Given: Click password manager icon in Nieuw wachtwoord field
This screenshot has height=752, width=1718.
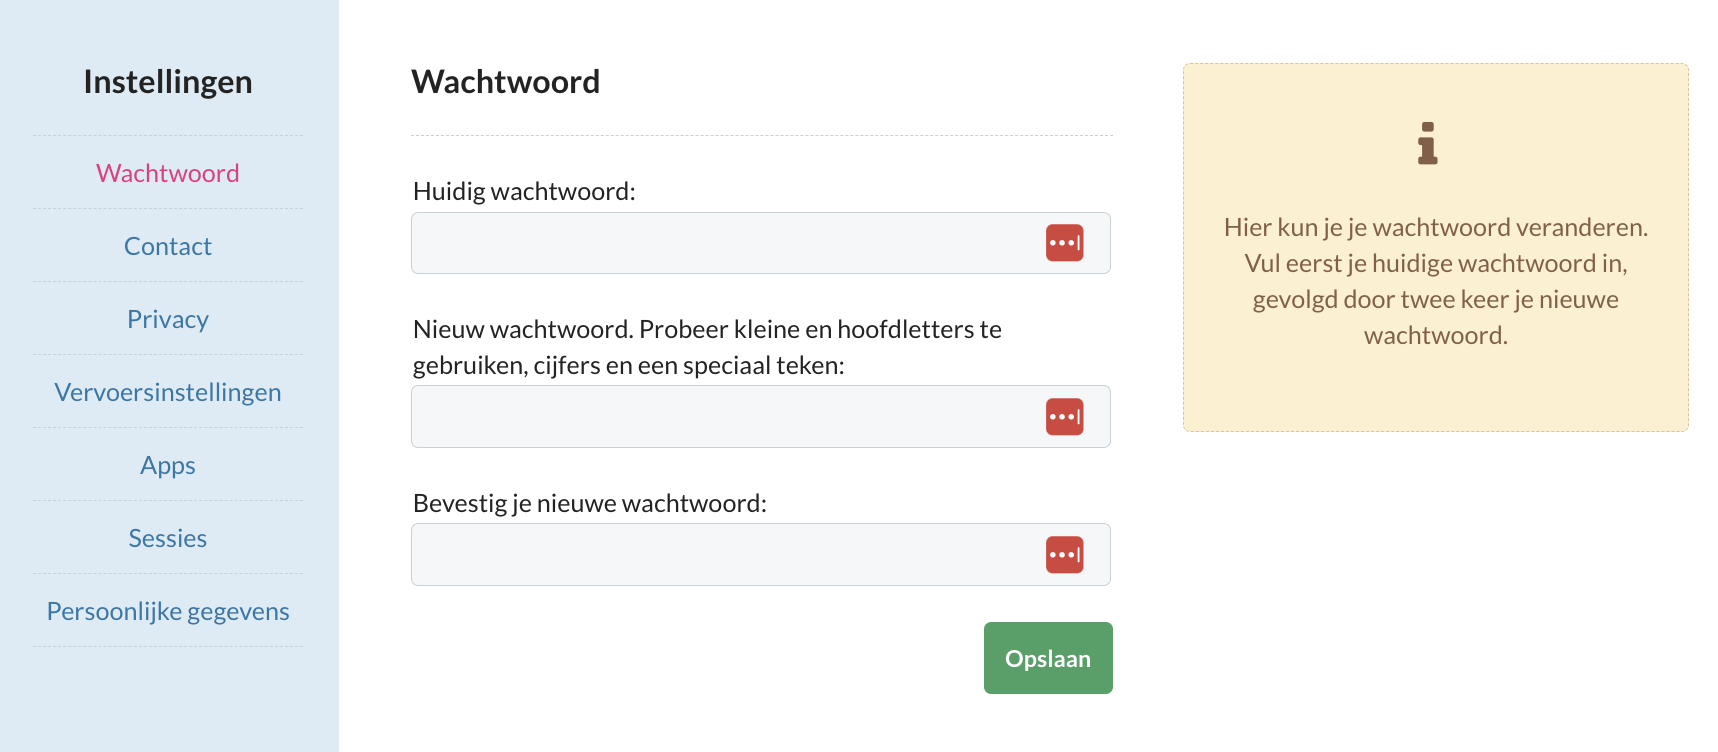Looking at the screenshot, I should (1064, 417).
